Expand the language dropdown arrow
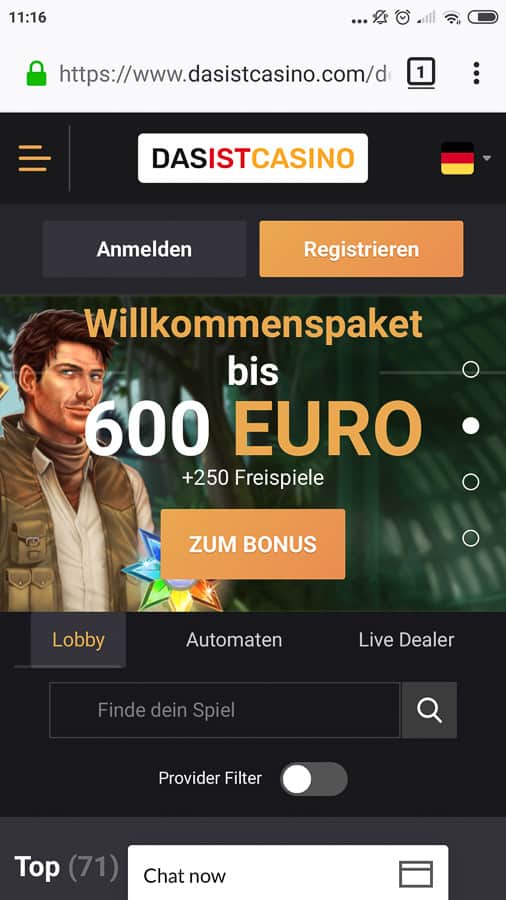506x900 pixels. [486, 158]
